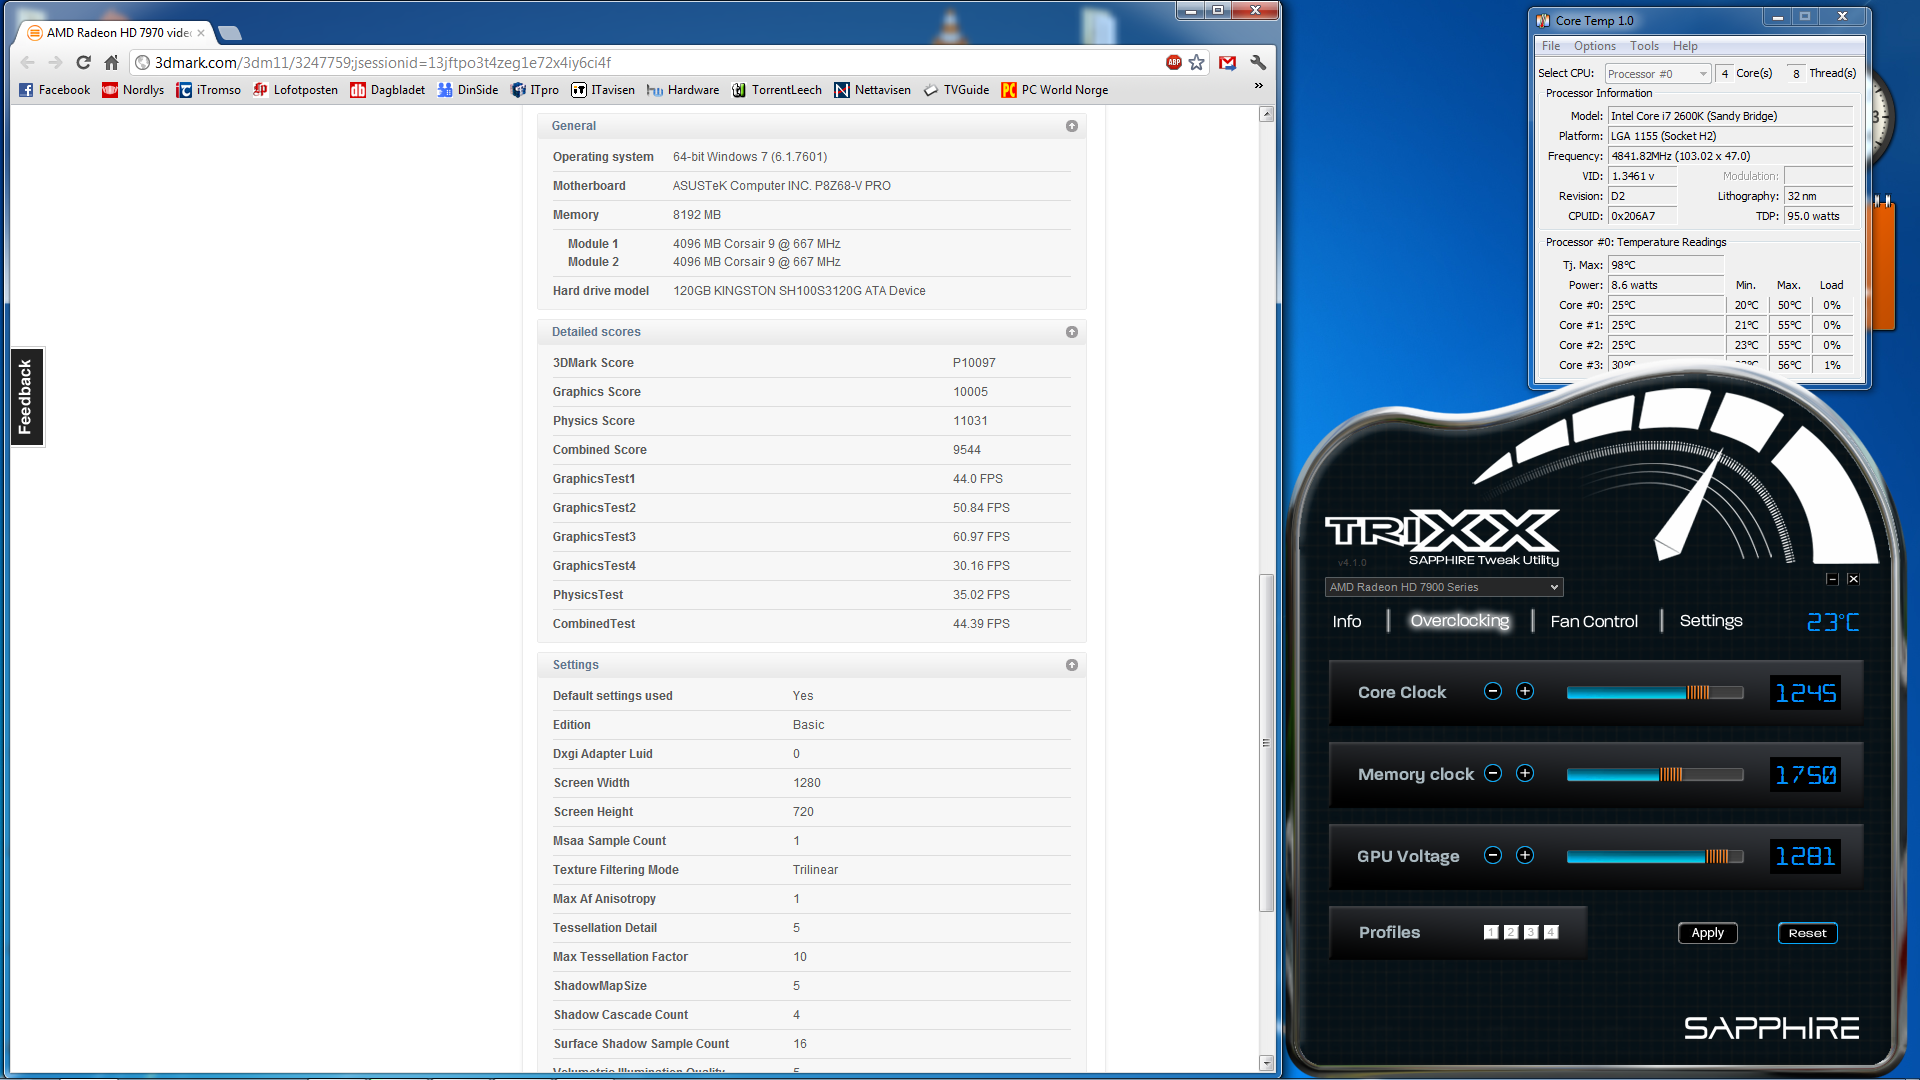The image size is (1920, 1080).
Task: Switch to TRIXX Fan Control tab
Action: (1594, 621)
